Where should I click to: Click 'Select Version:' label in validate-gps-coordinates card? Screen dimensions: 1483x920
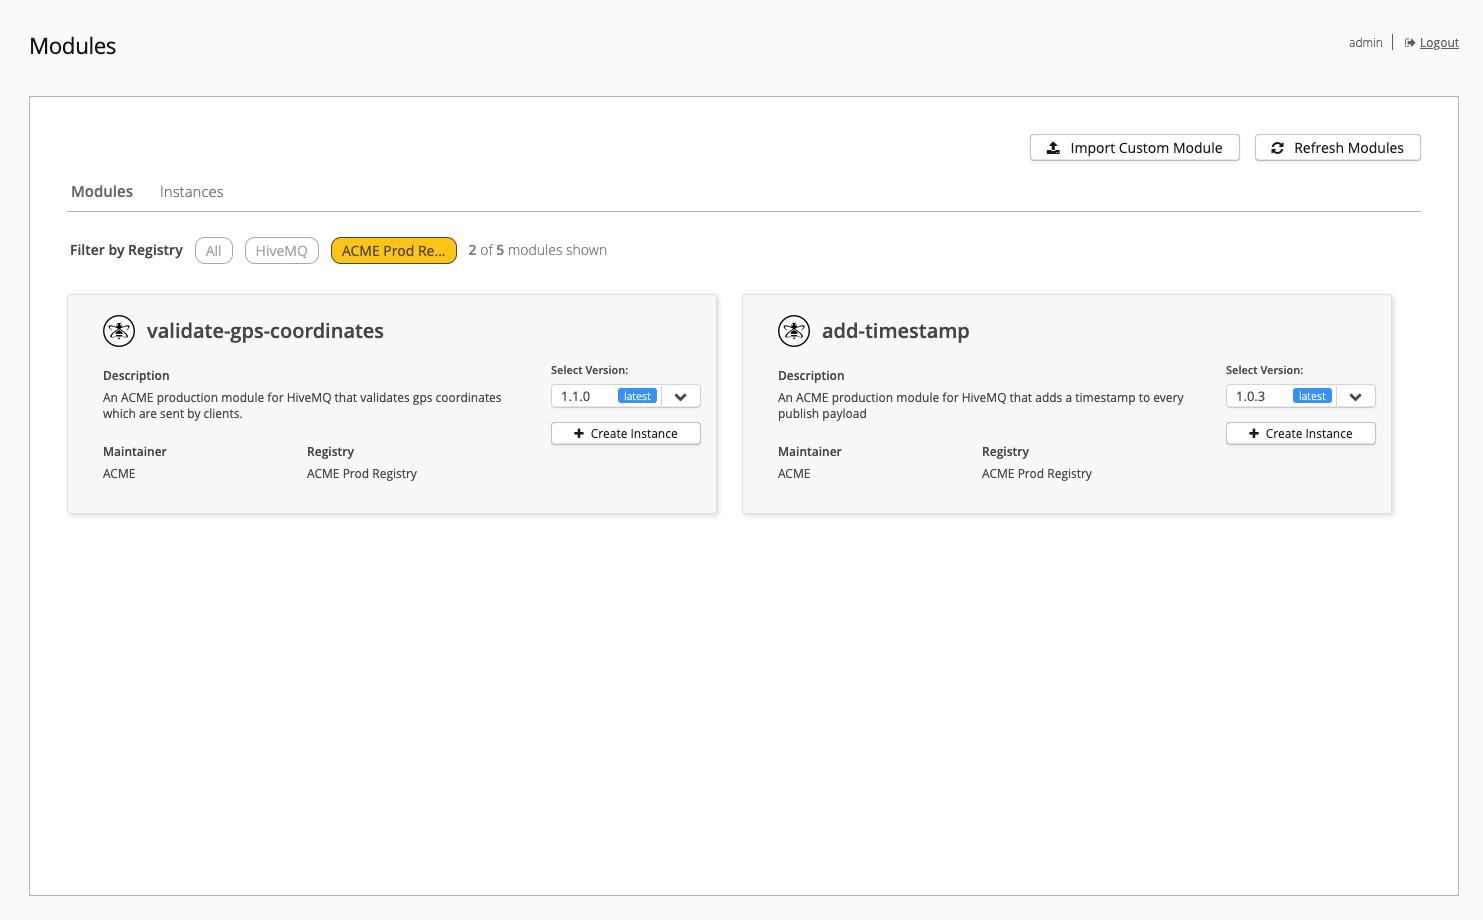tap(590, 370)
